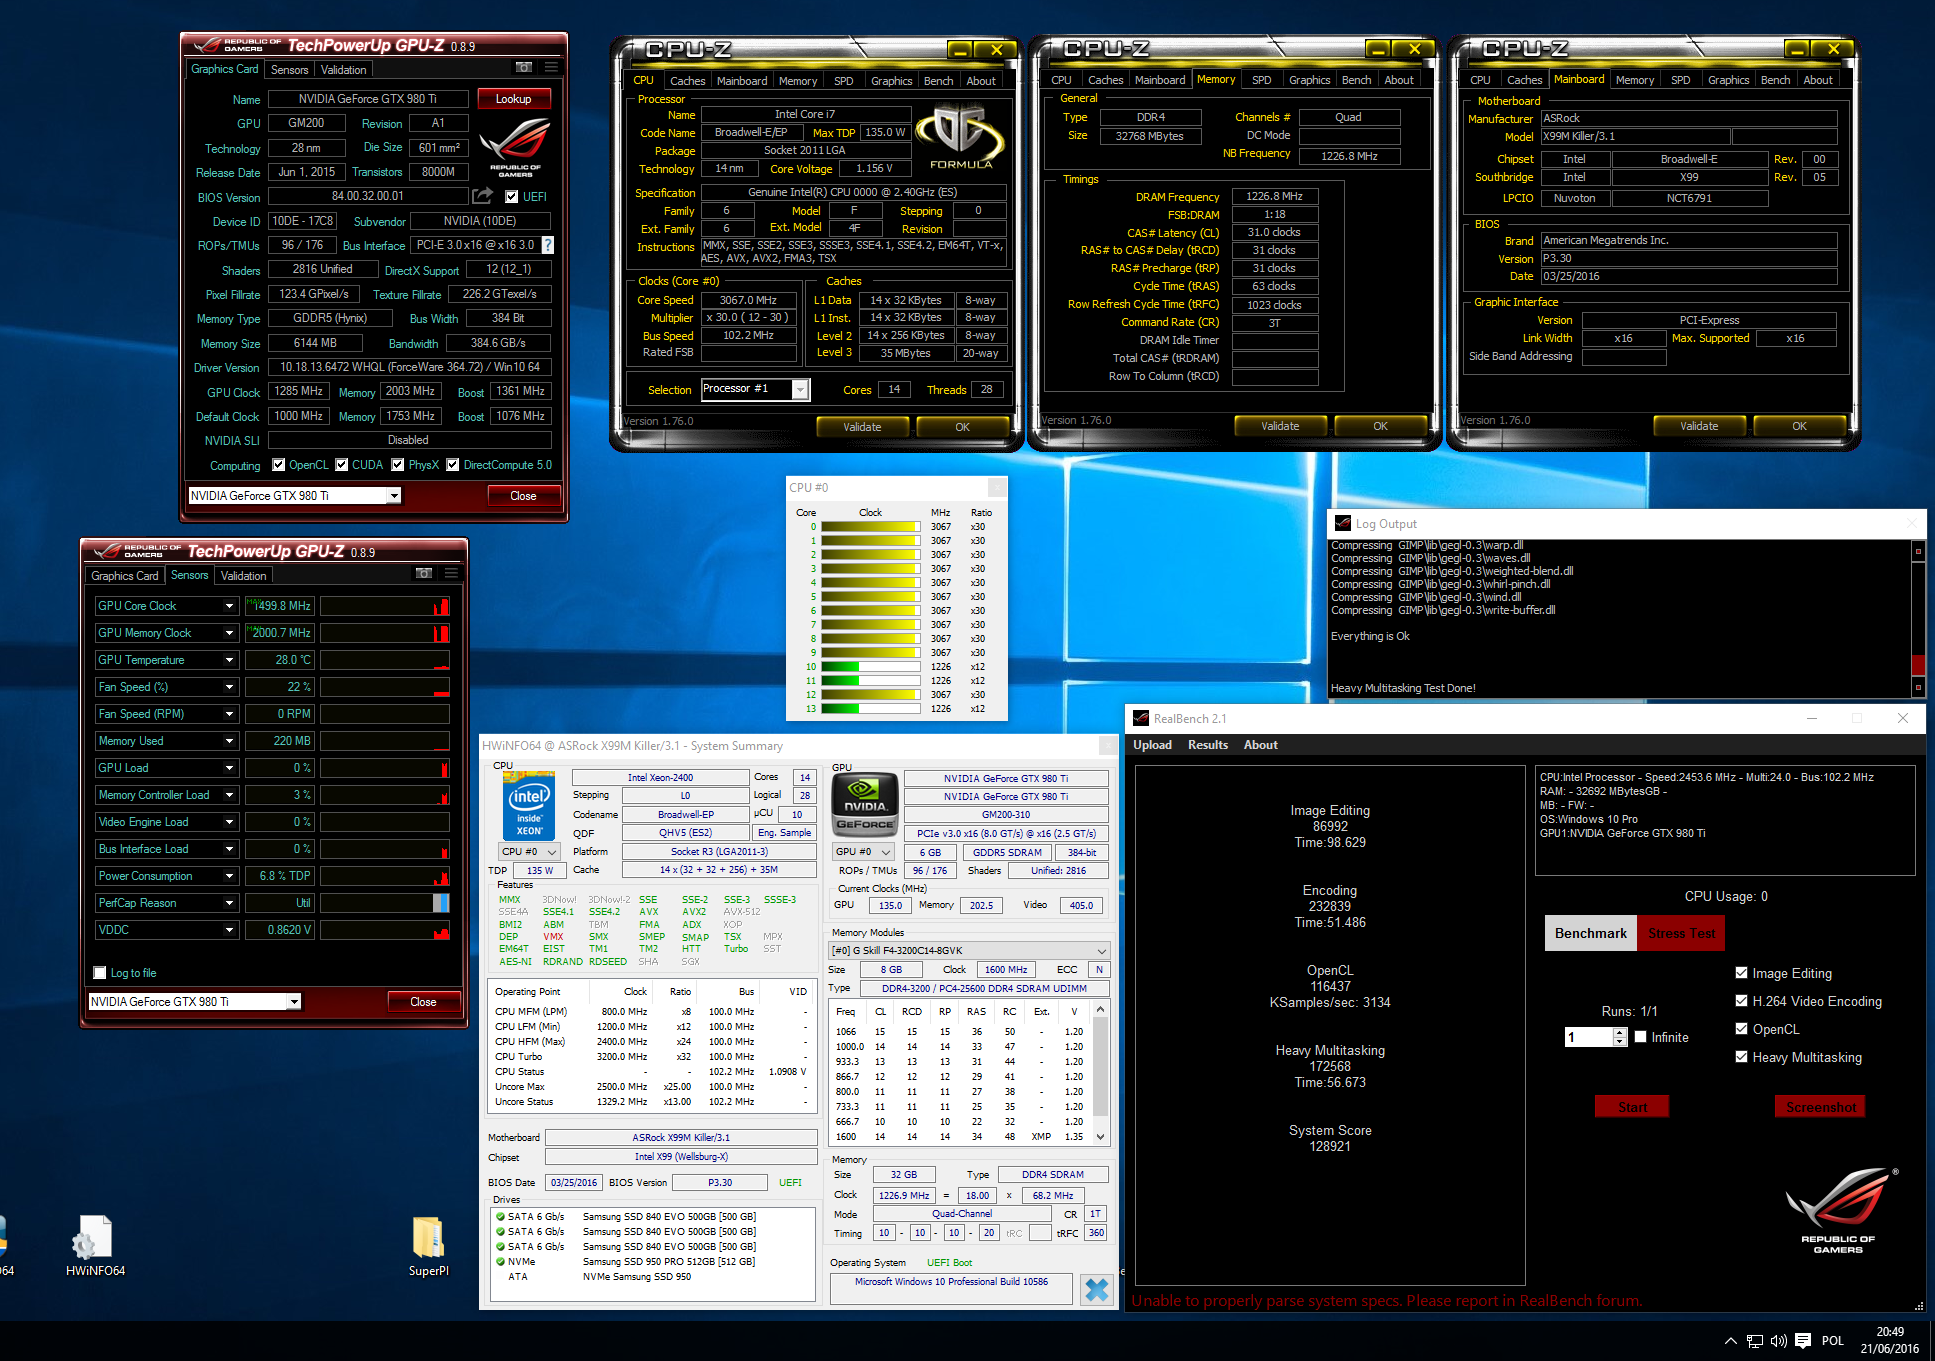The height and width of the screenshot is (1361, 1935).
Task: Increase the Runs count spinner in RealBench
Action: point(1620,1032)
